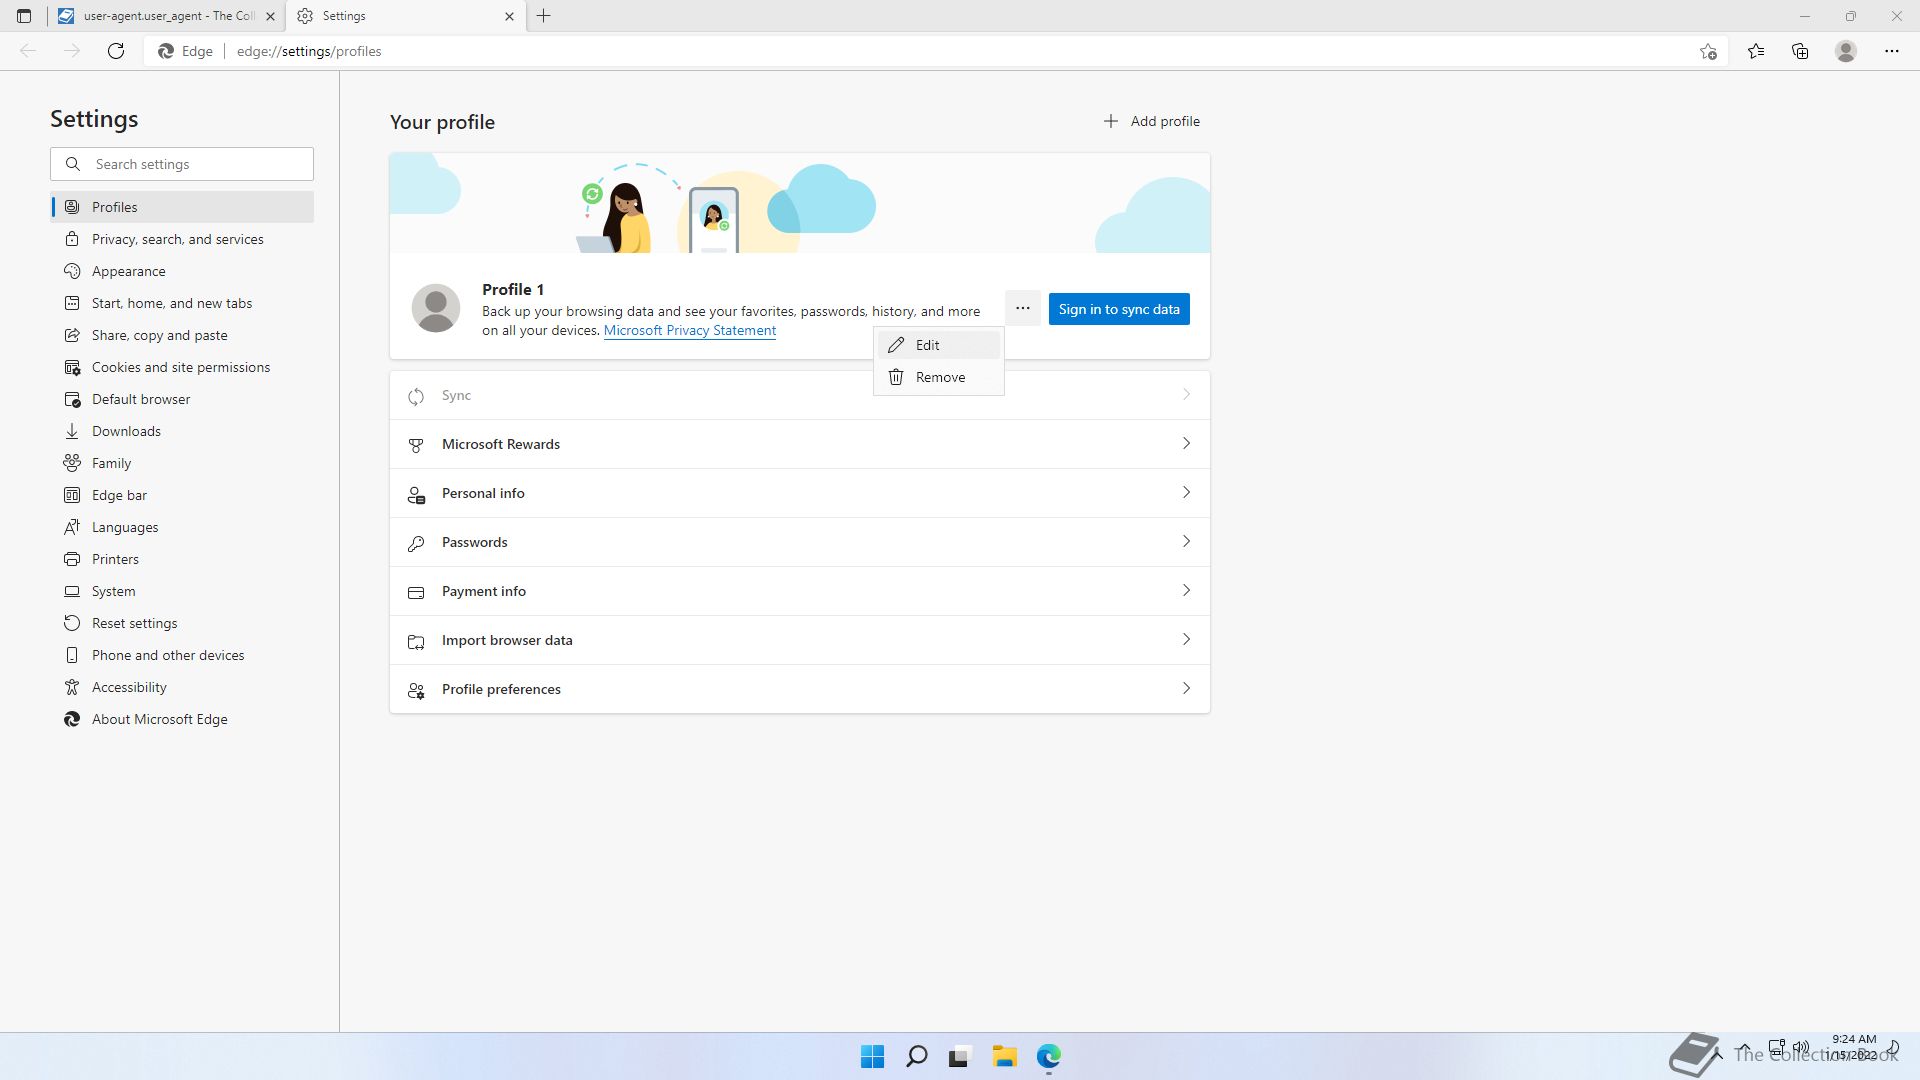Open Task View from taskbar

960,1056
